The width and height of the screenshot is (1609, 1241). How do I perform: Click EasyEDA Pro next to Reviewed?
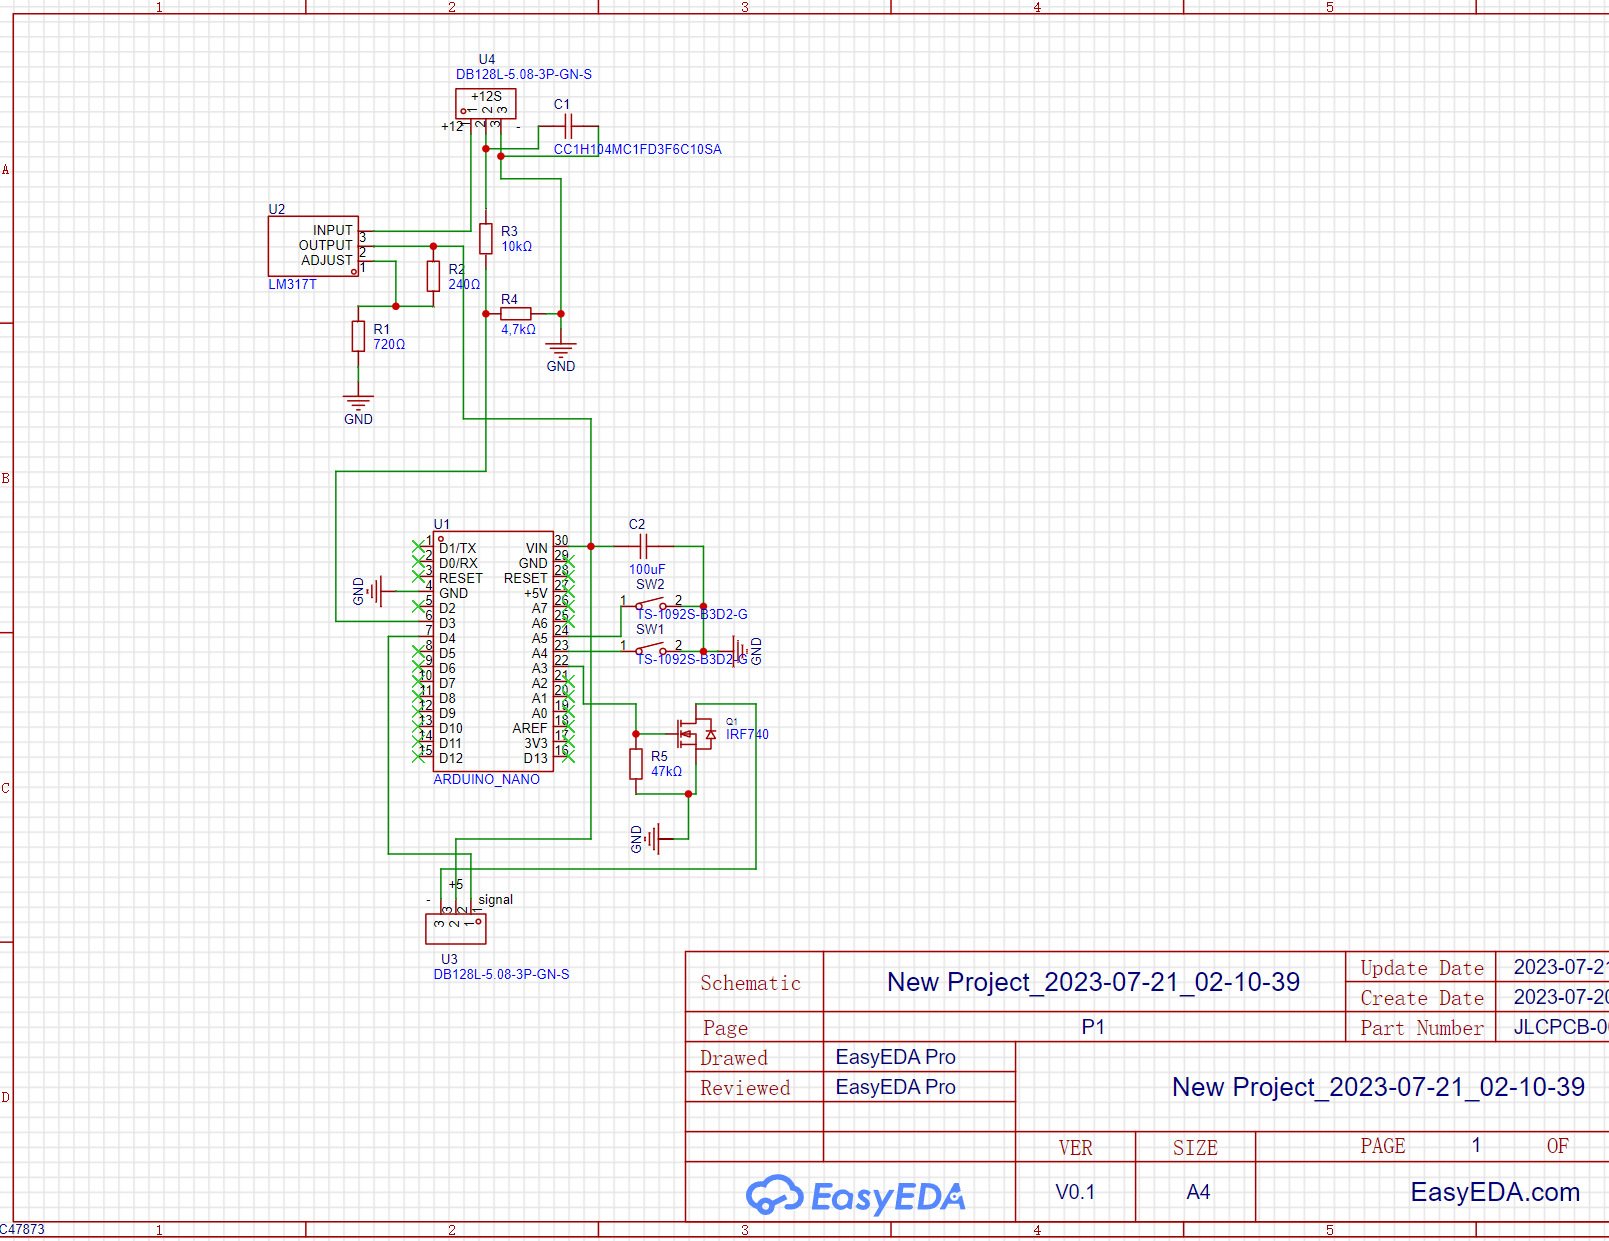pos(895,1087)
